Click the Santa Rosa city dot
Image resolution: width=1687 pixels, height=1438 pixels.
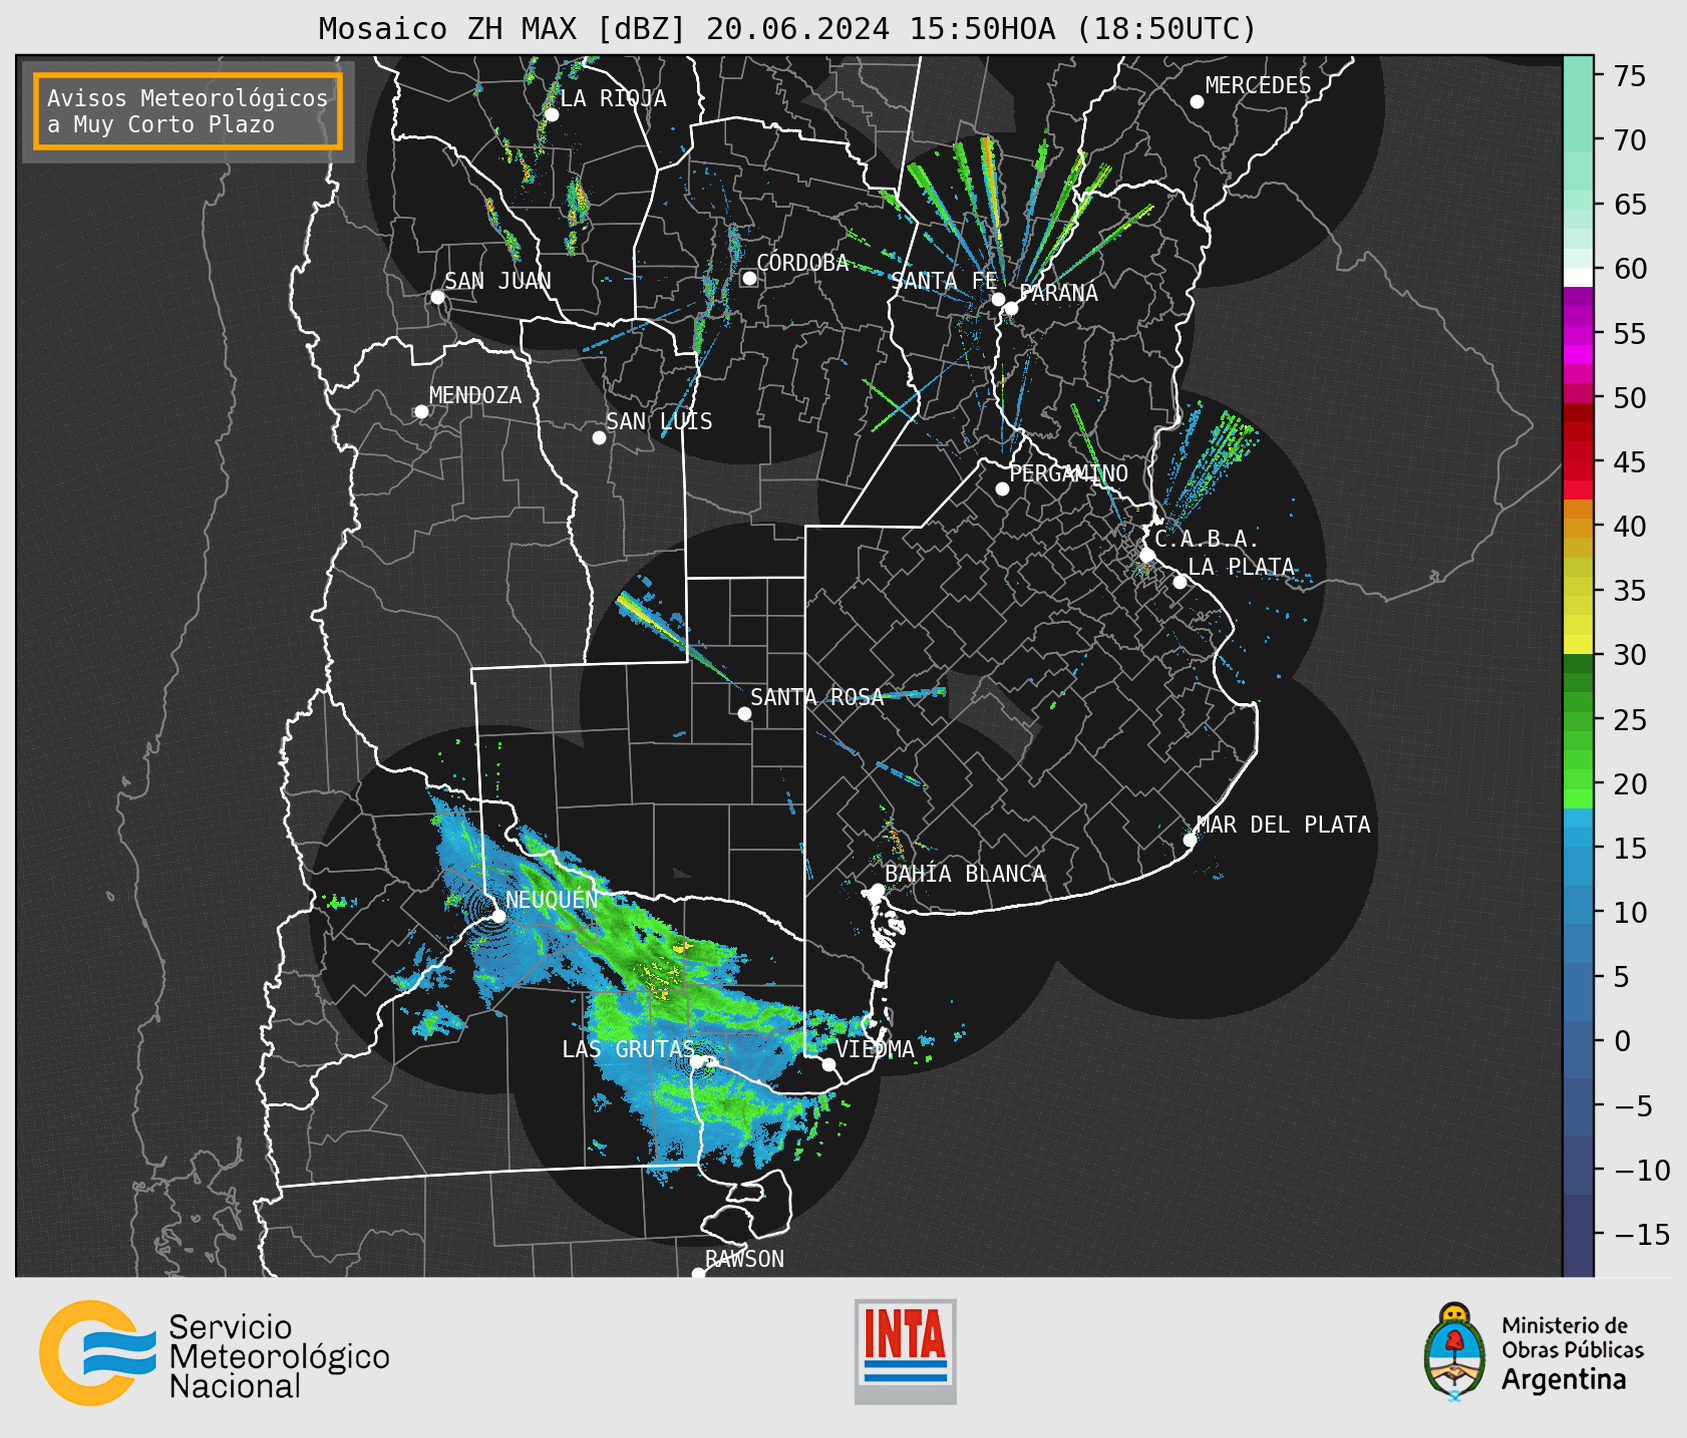(744, 713)
